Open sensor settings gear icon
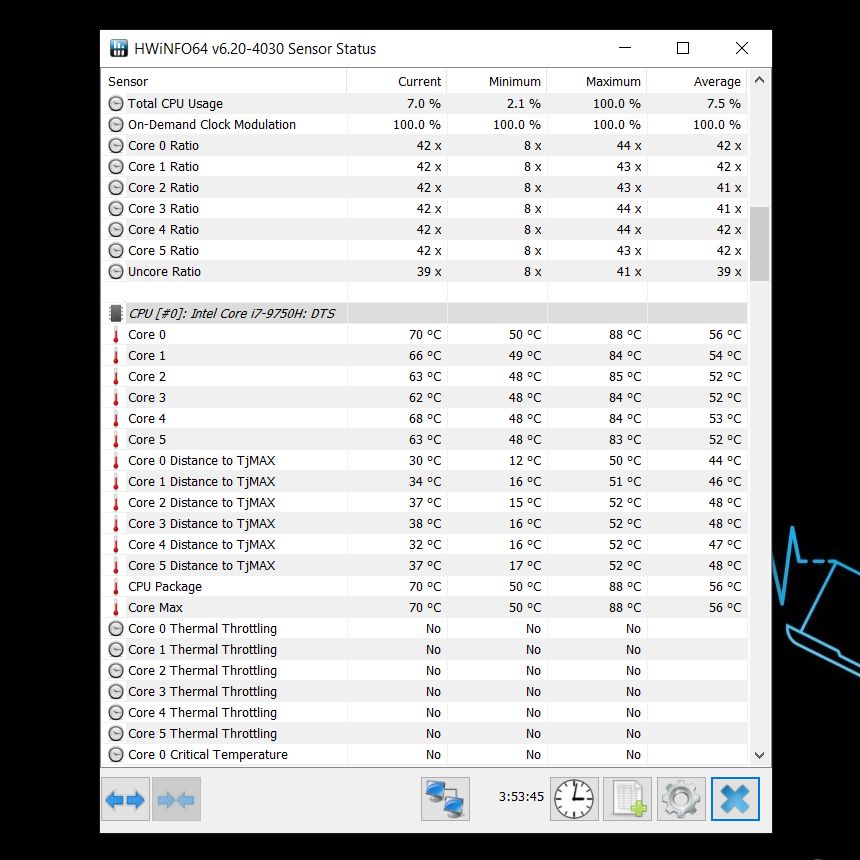The image size is (860, 860). tap(681, 799)
